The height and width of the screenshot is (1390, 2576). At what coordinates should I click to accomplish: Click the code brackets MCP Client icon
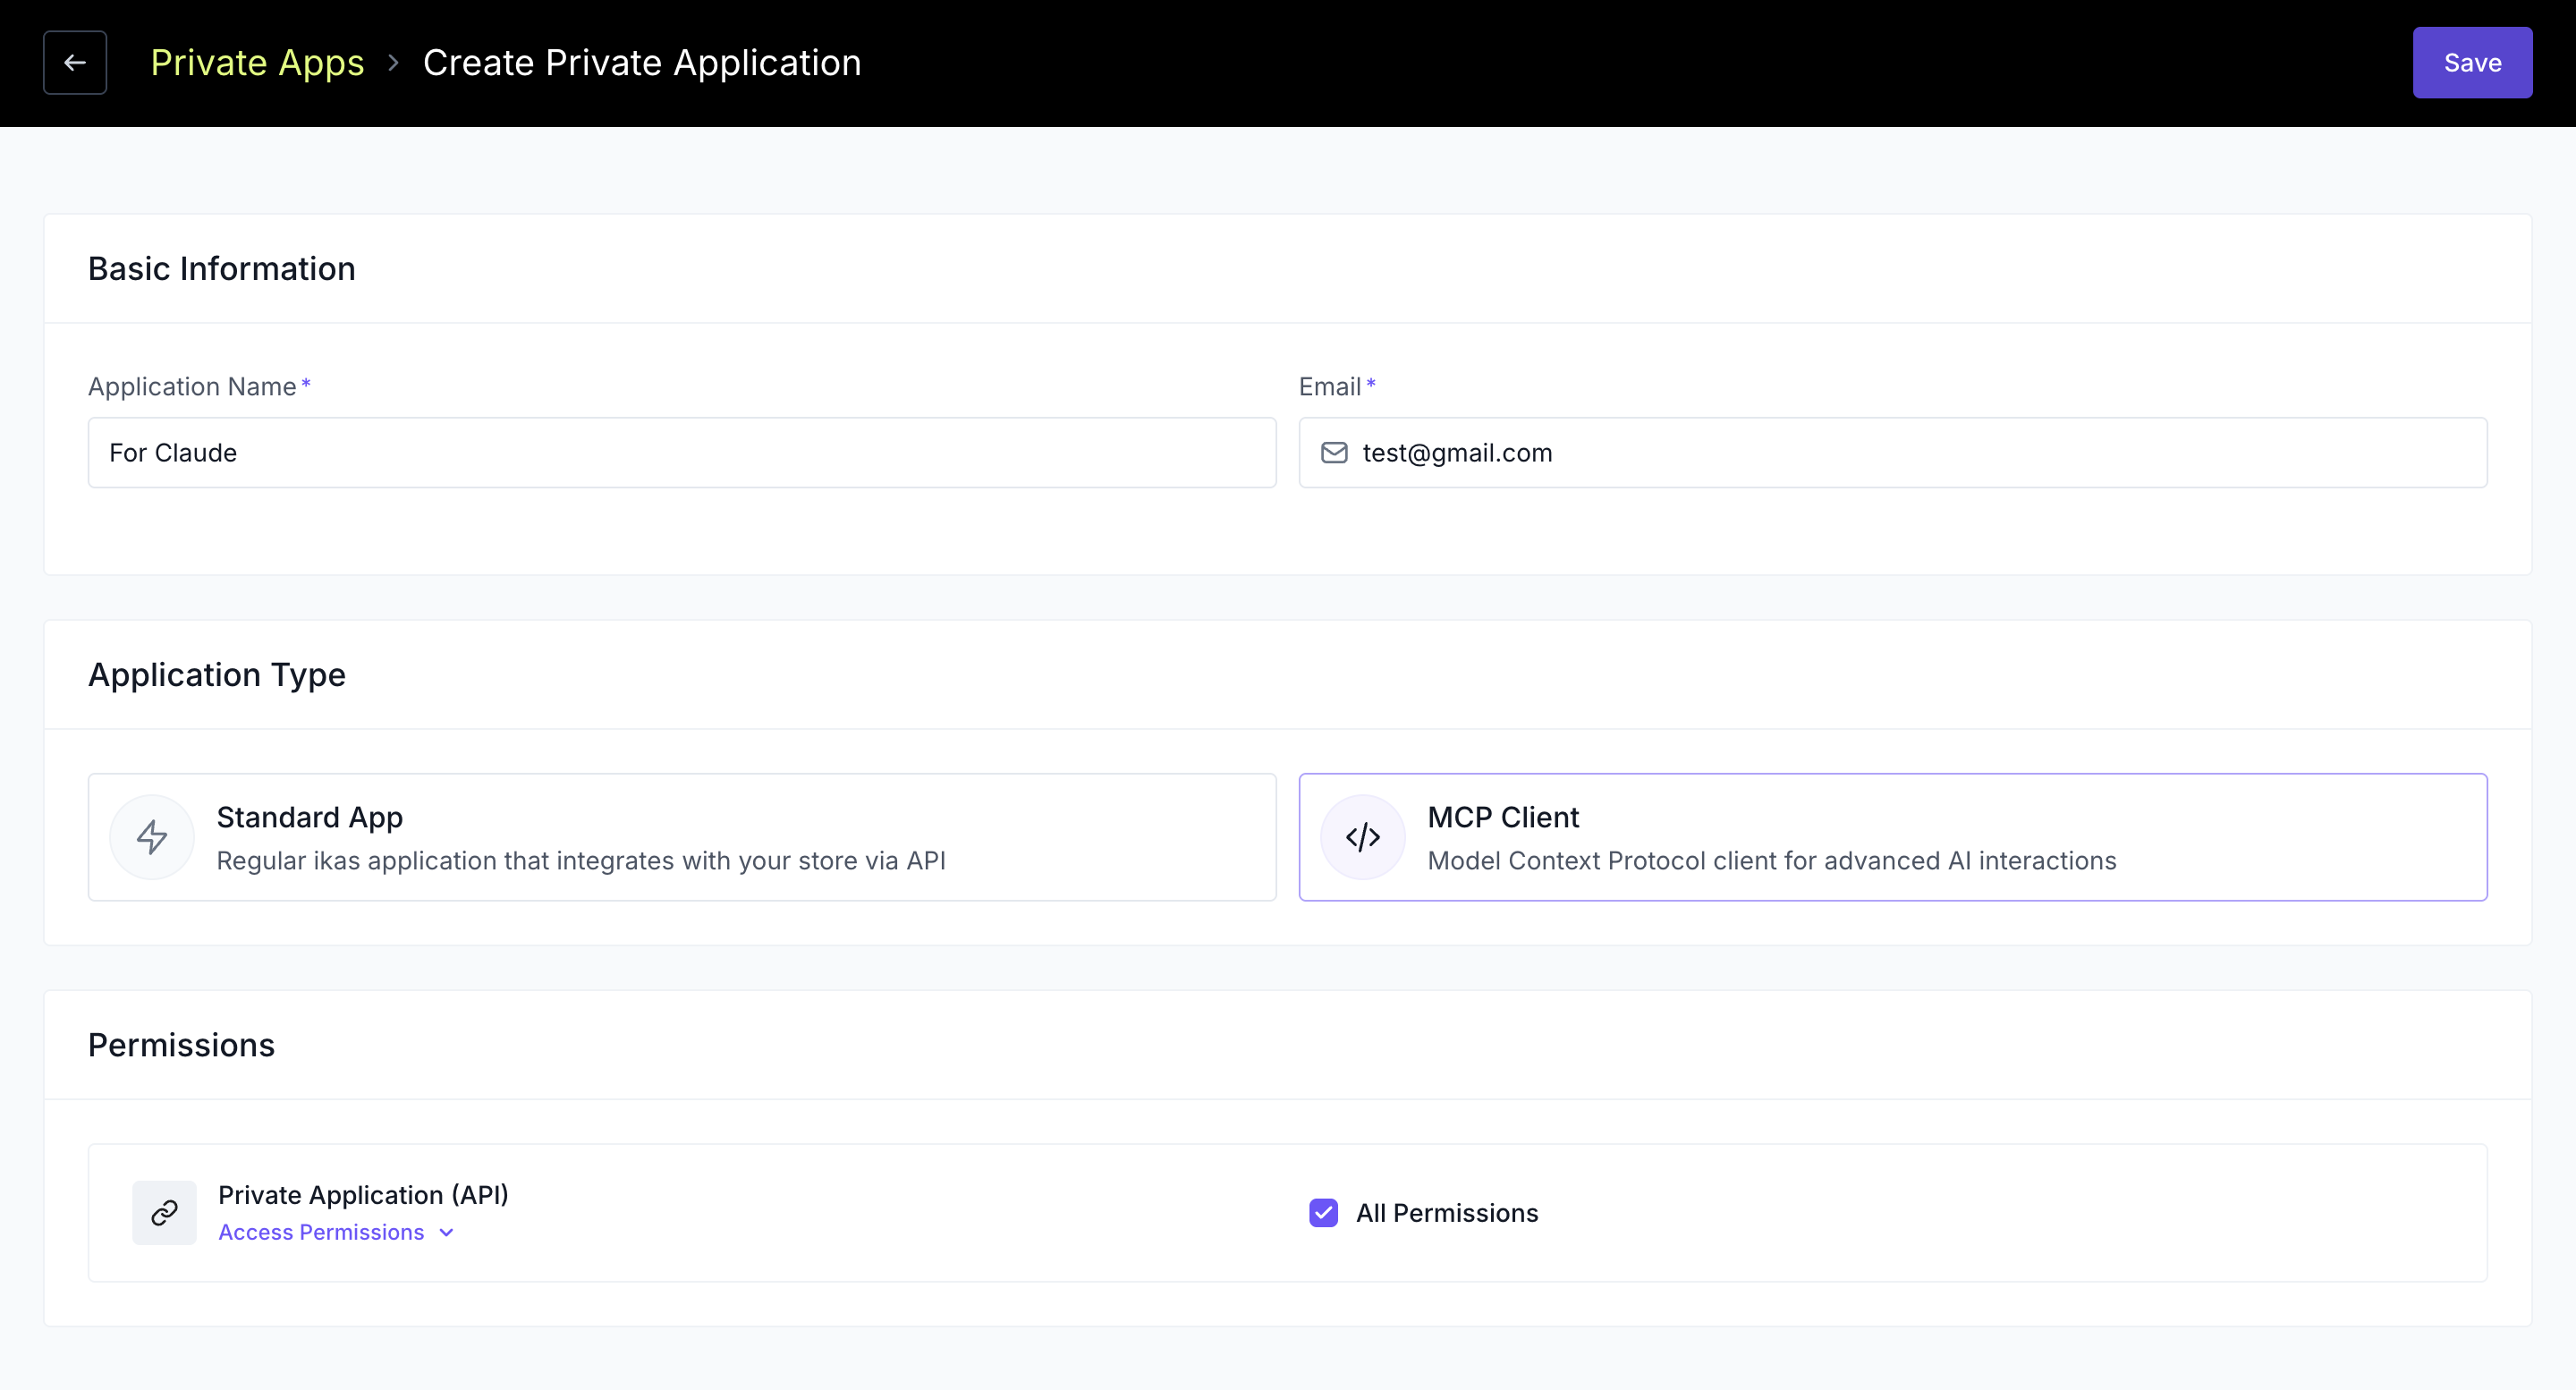[1363, 837]
